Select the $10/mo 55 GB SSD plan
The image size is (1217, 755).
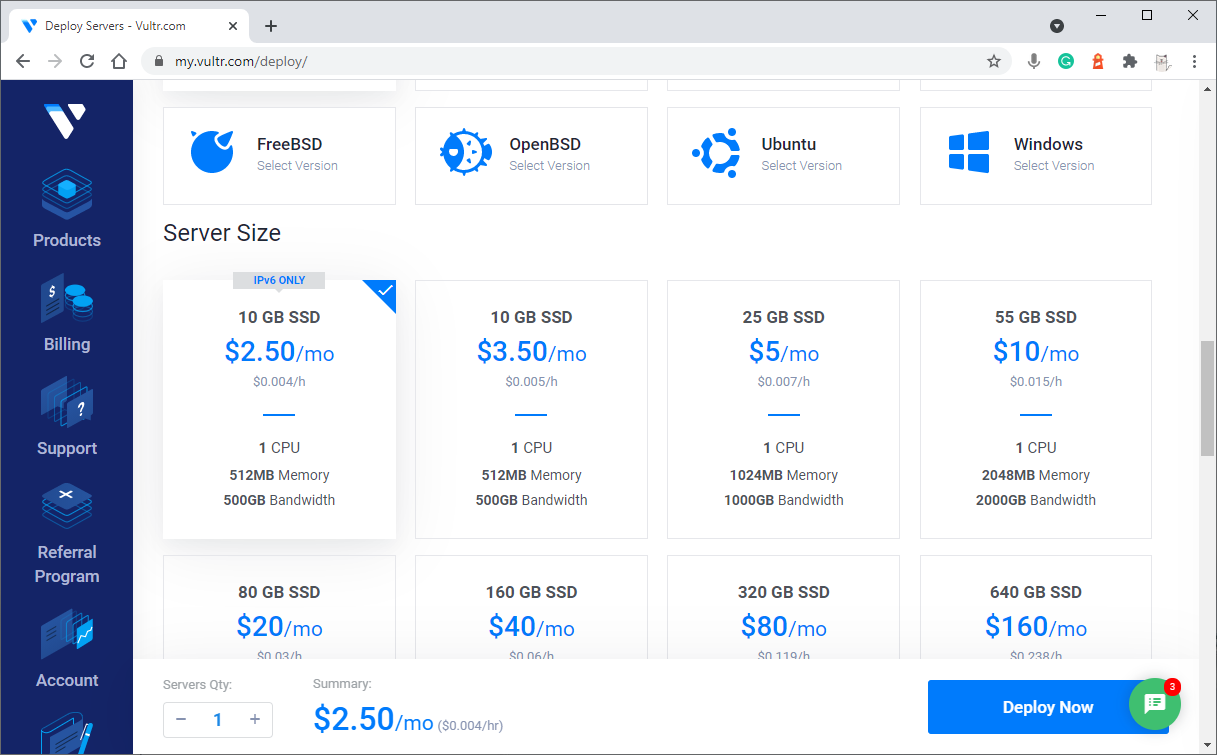(1036, 409)
